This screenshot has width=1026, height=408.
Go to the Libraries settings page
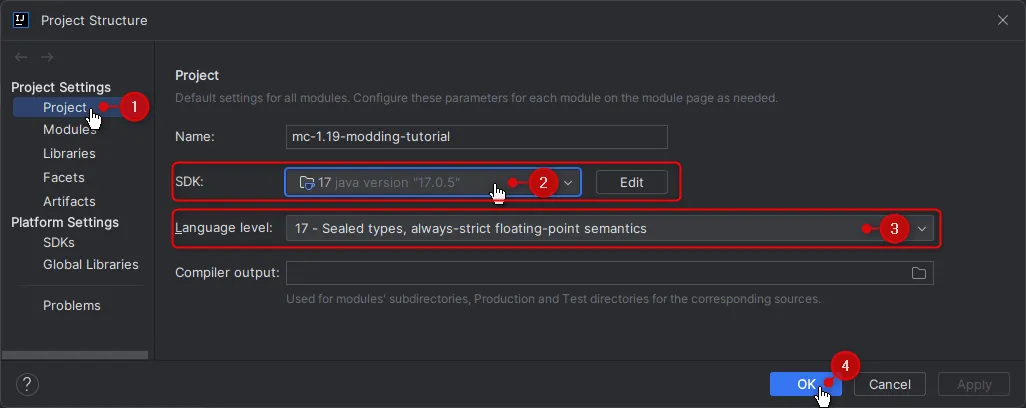click(x=69, y=154)
